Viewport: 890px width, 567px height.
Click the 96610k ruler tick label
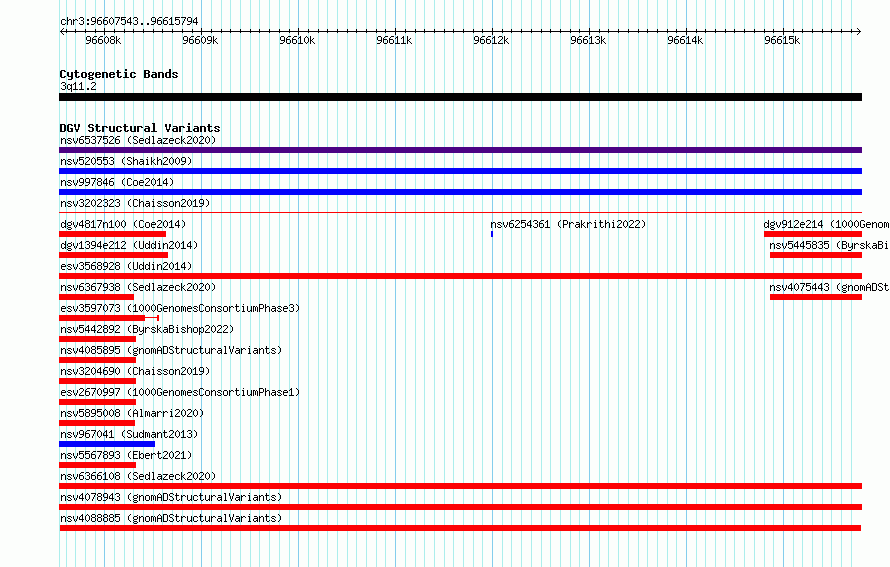coord(297,40)
